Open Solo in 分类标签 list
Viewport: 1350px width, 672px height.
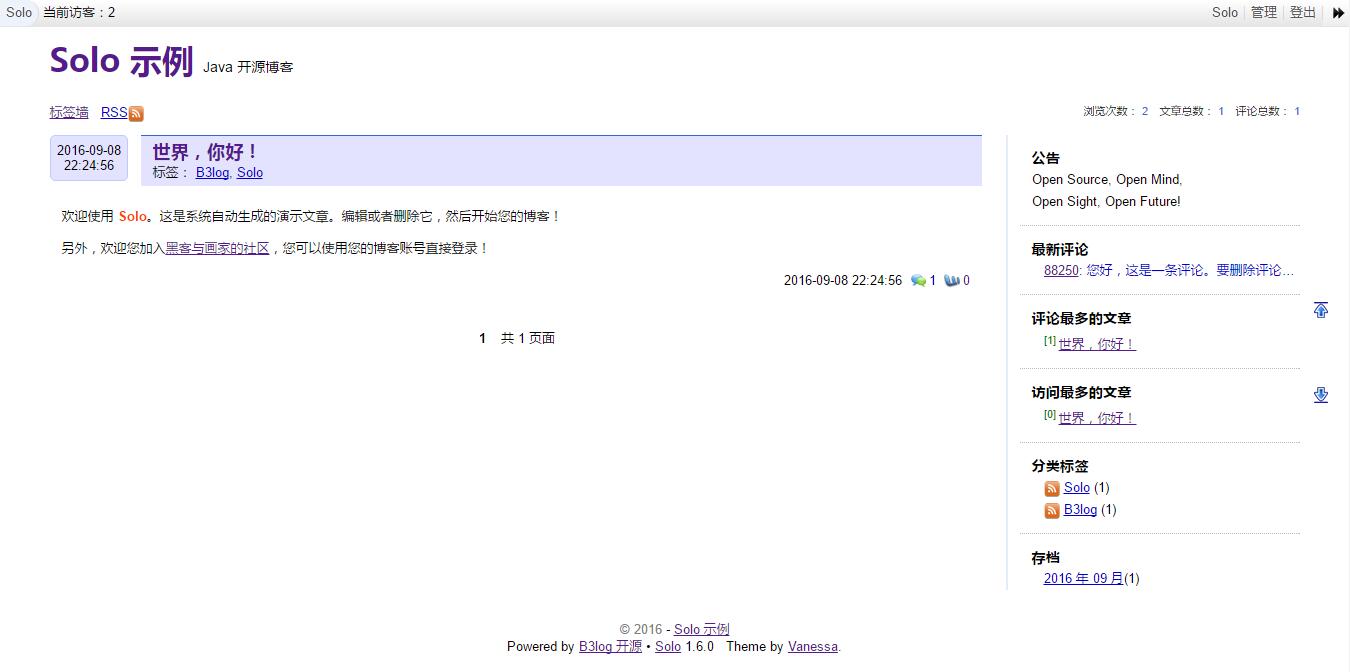coord(1077,487)
